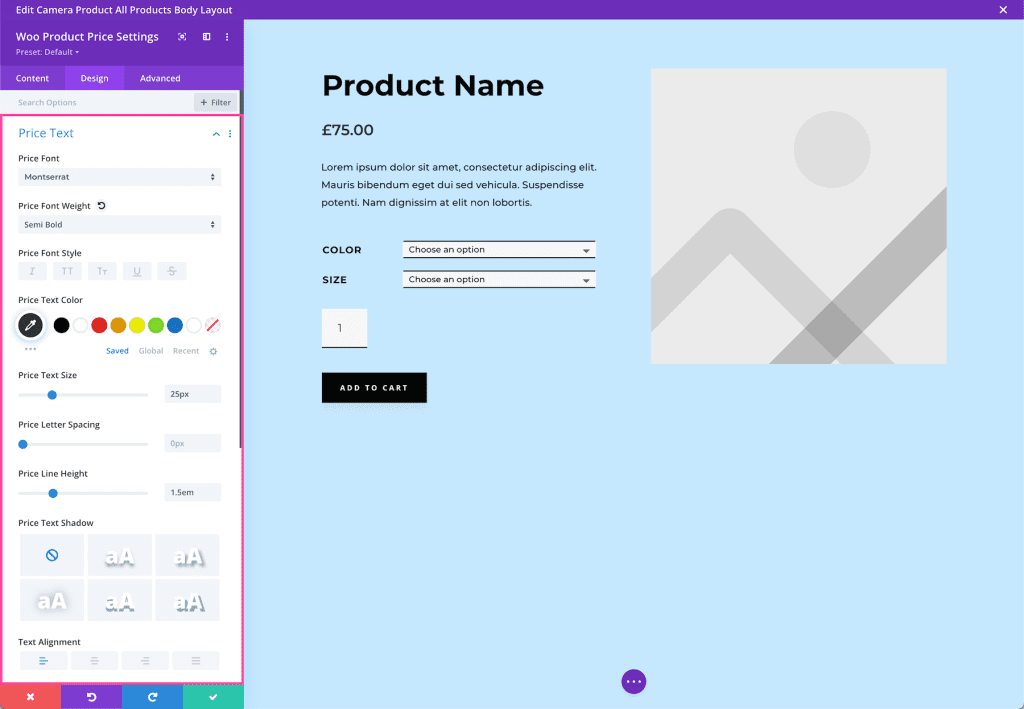Screen dimensions: 1024x709
Task: Open the Preset Default dropdown
Action: pos(44,52)
